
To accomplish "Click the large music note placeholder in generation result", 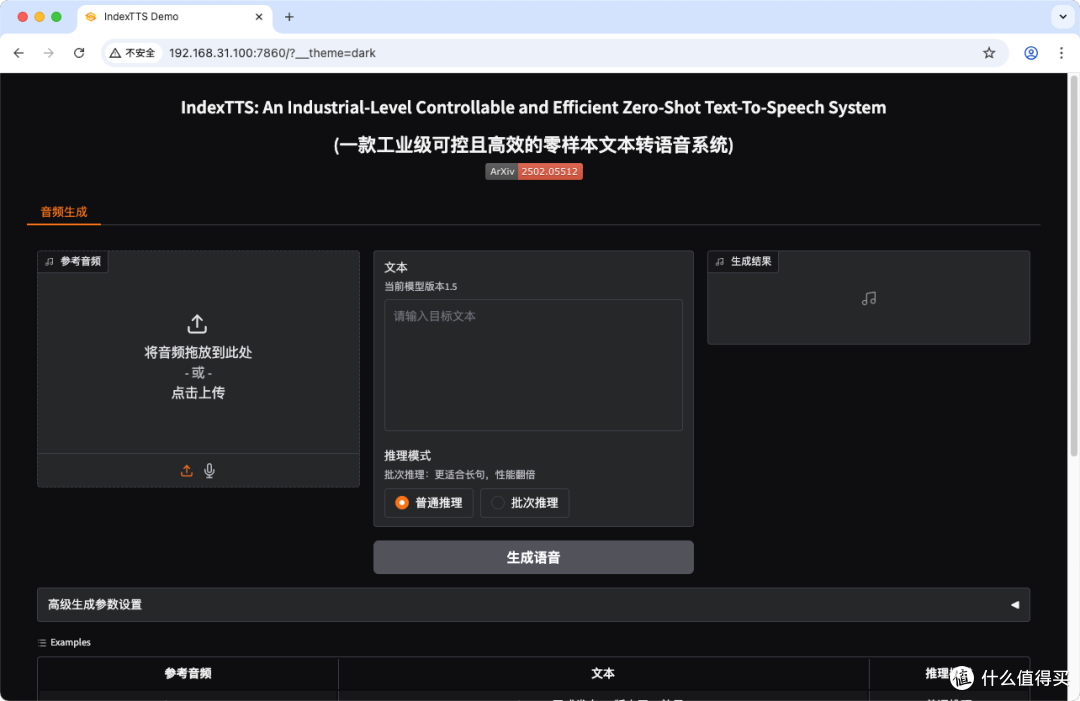I will (868, 297).
